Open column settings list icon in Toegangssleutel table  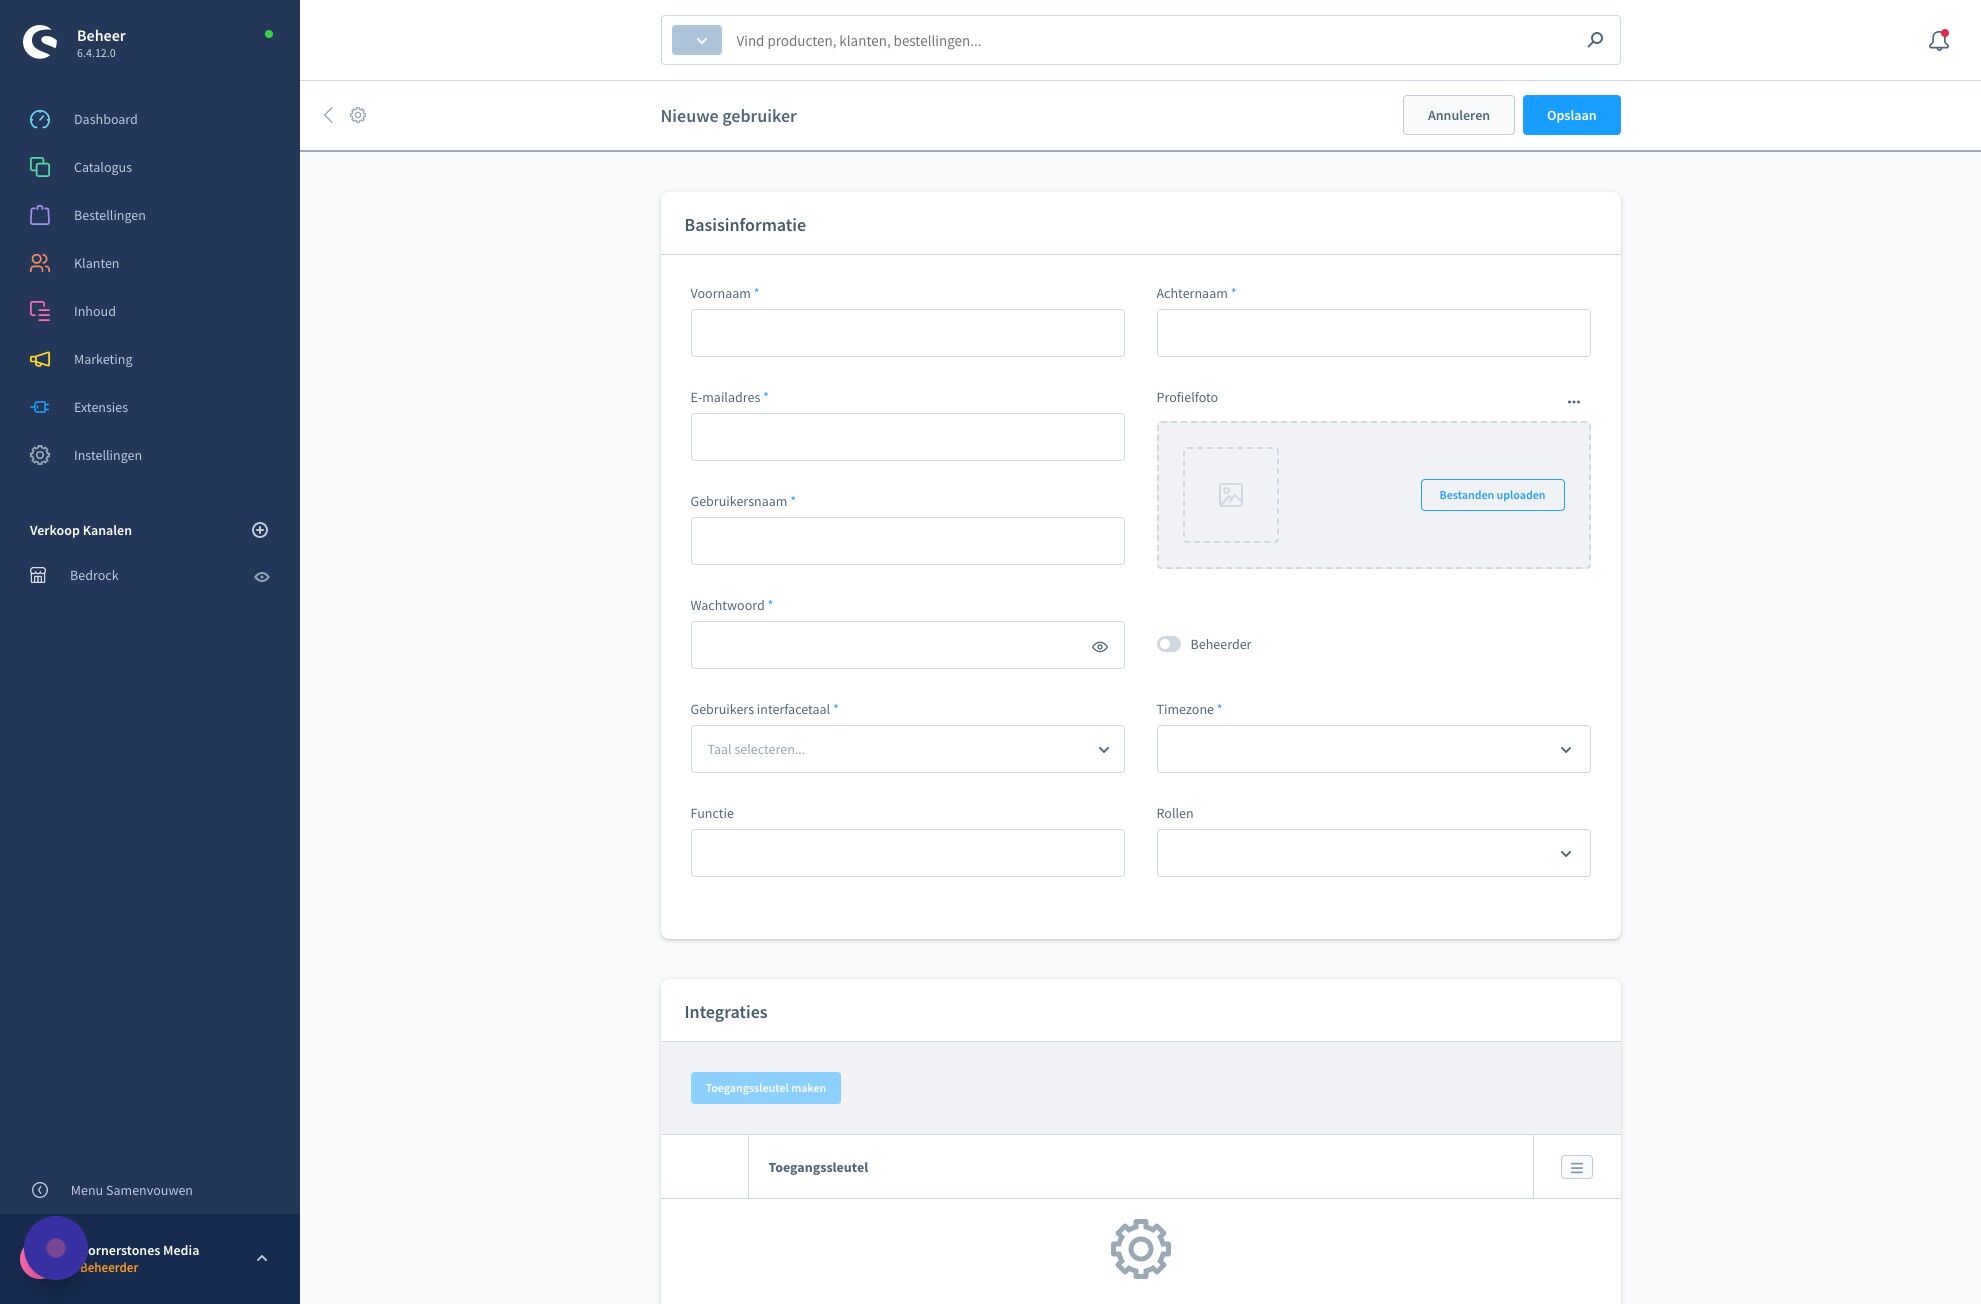(x=1577, y=1167)
